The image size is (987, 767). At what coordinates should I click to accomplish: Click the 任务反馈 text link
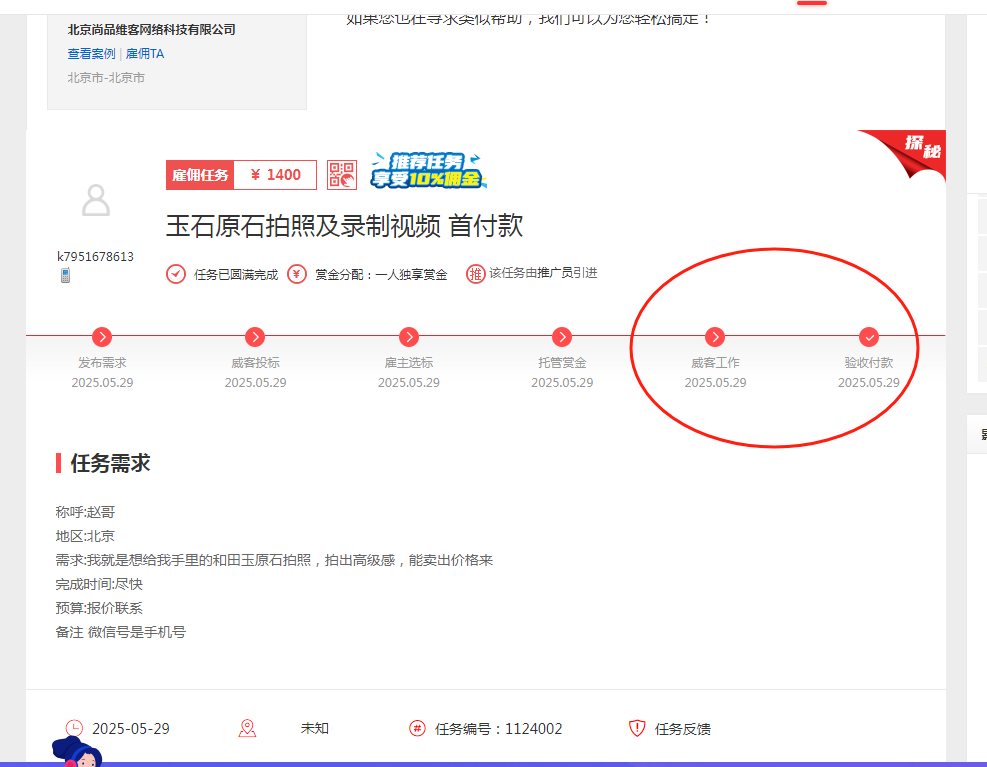click(683, 729)
